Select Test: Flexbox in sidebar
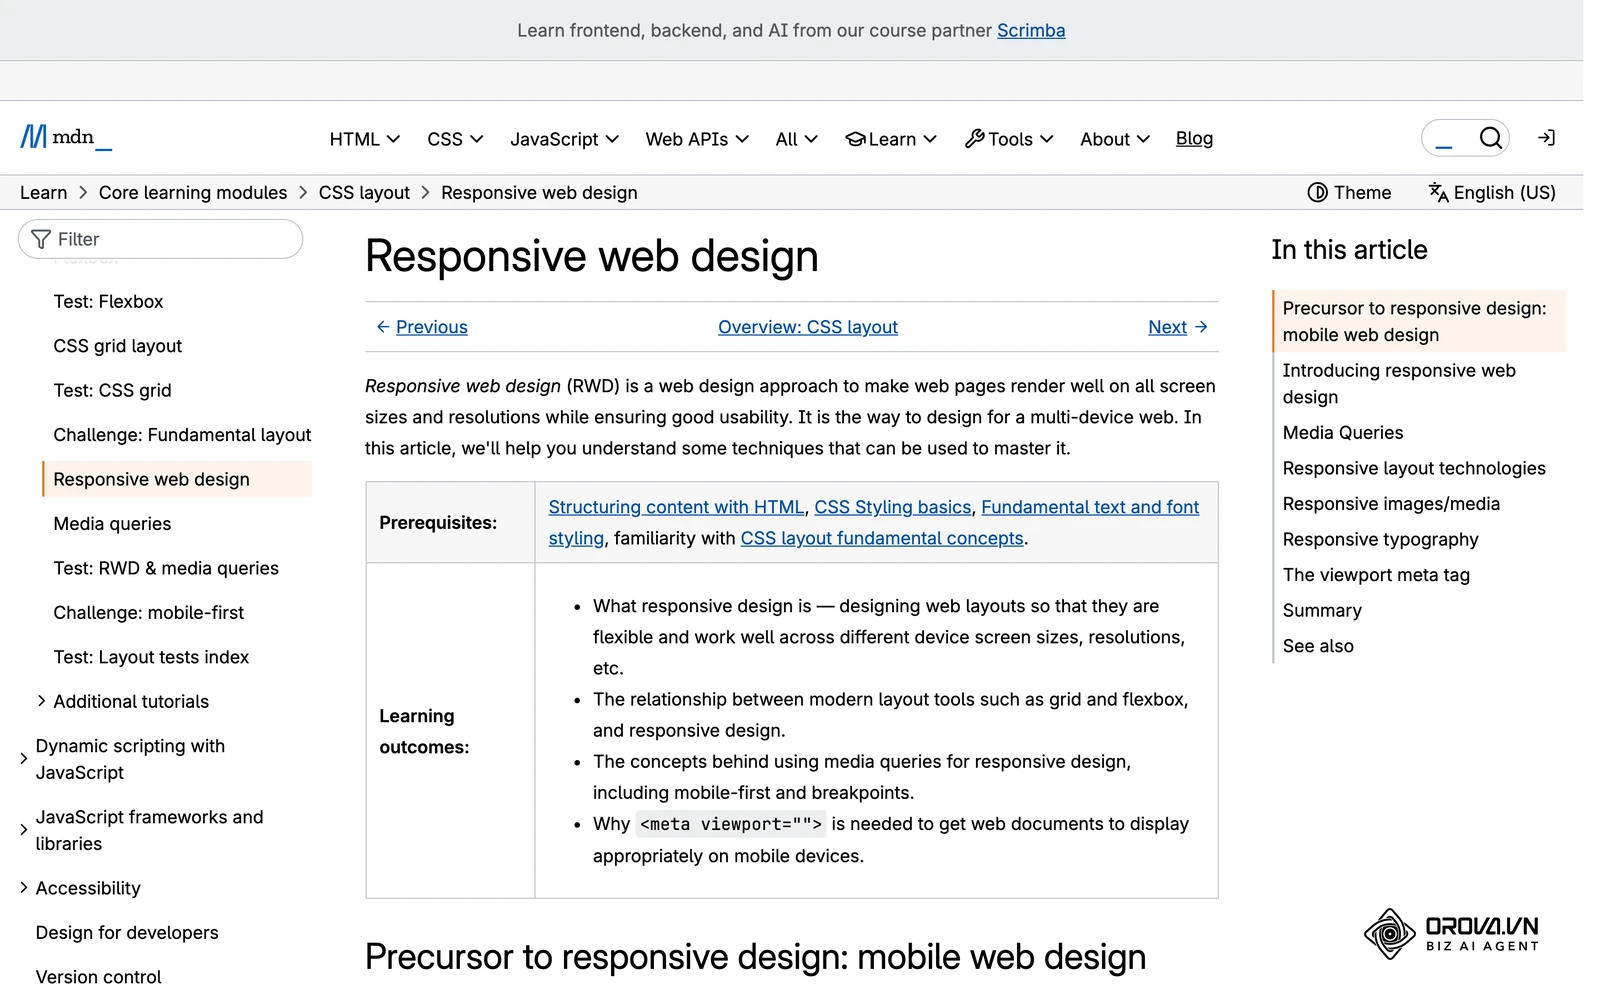1600x1000 pixels. pyautogui.click(x=108, y=301)
